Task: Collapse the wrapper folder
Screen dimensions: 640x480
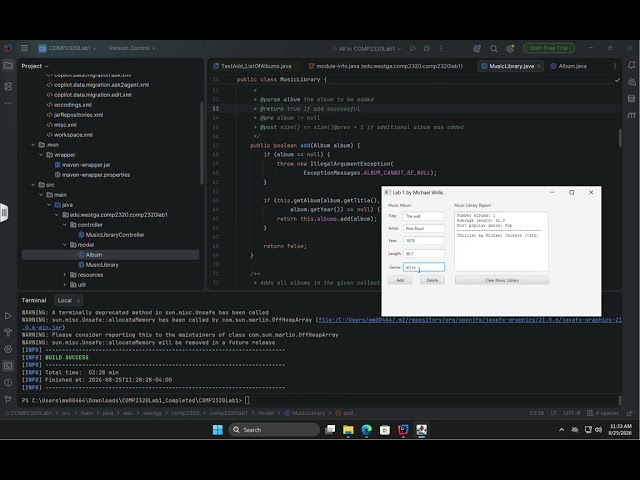Action: click(x=41, y=155)
